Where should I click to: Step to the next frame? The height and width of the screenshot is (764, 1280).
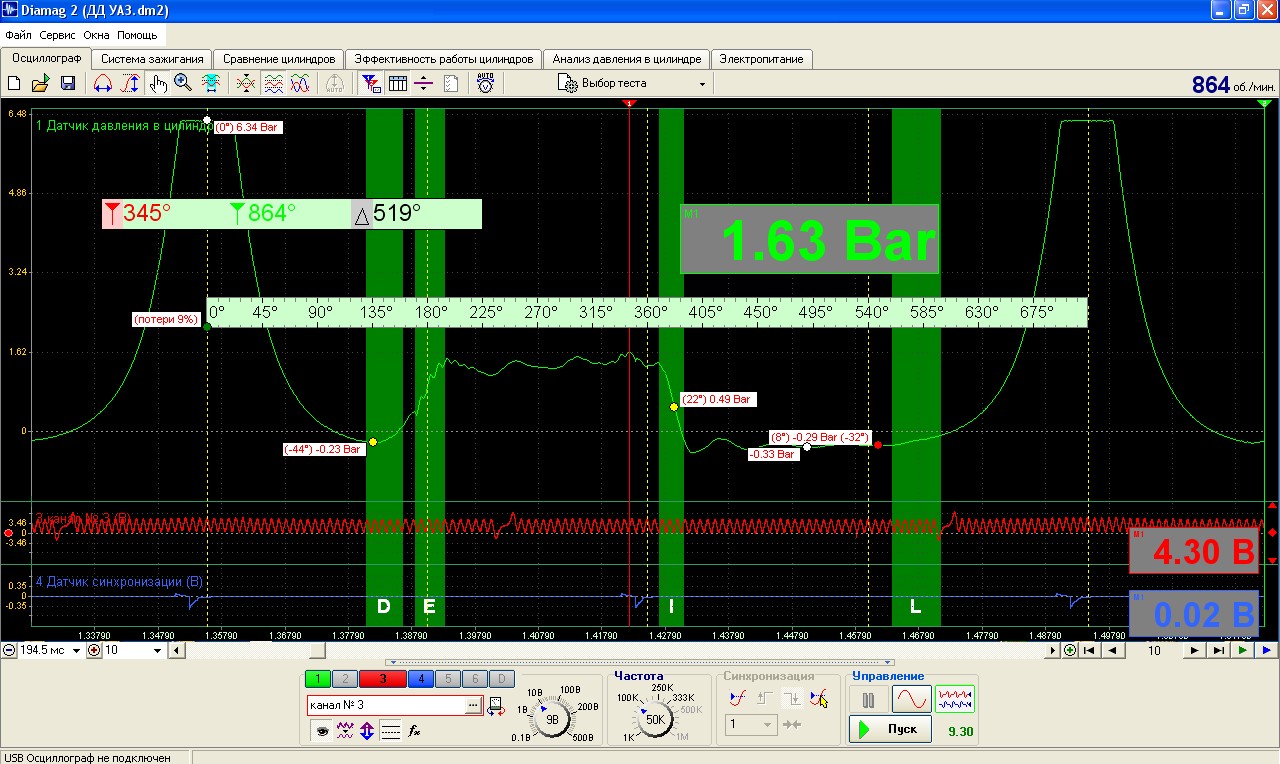tap(1194, 650)
